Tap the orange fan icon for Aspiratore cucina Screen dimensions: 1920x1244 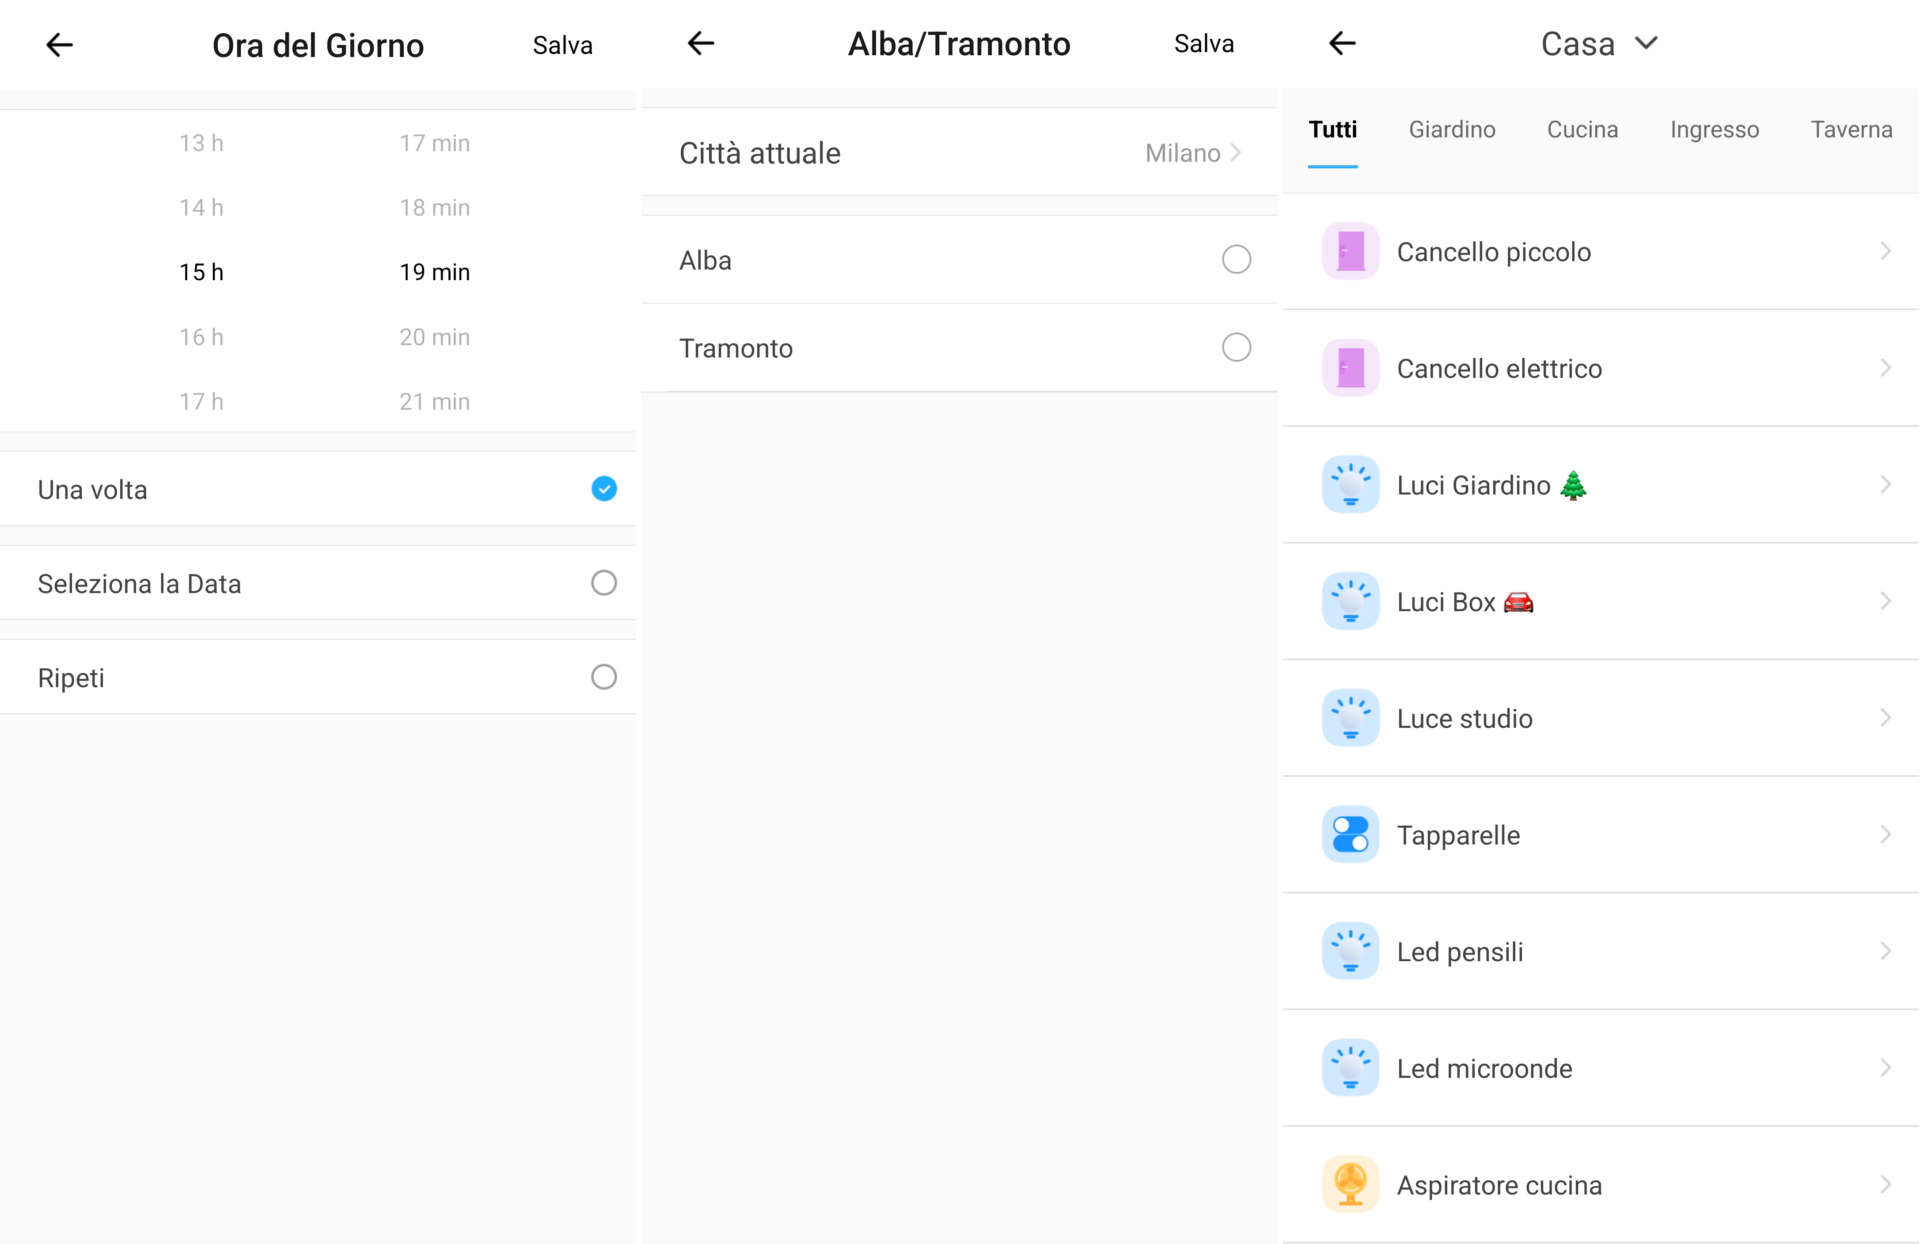pos(1350,1185)
